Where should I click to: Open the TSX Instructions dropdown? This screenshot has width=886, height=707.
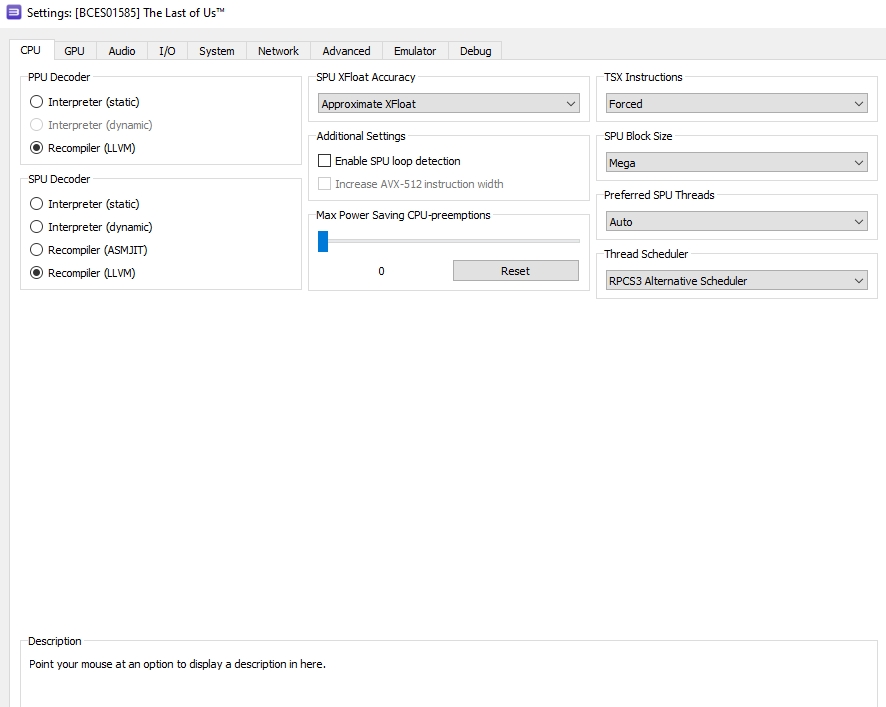coord(737,103)
